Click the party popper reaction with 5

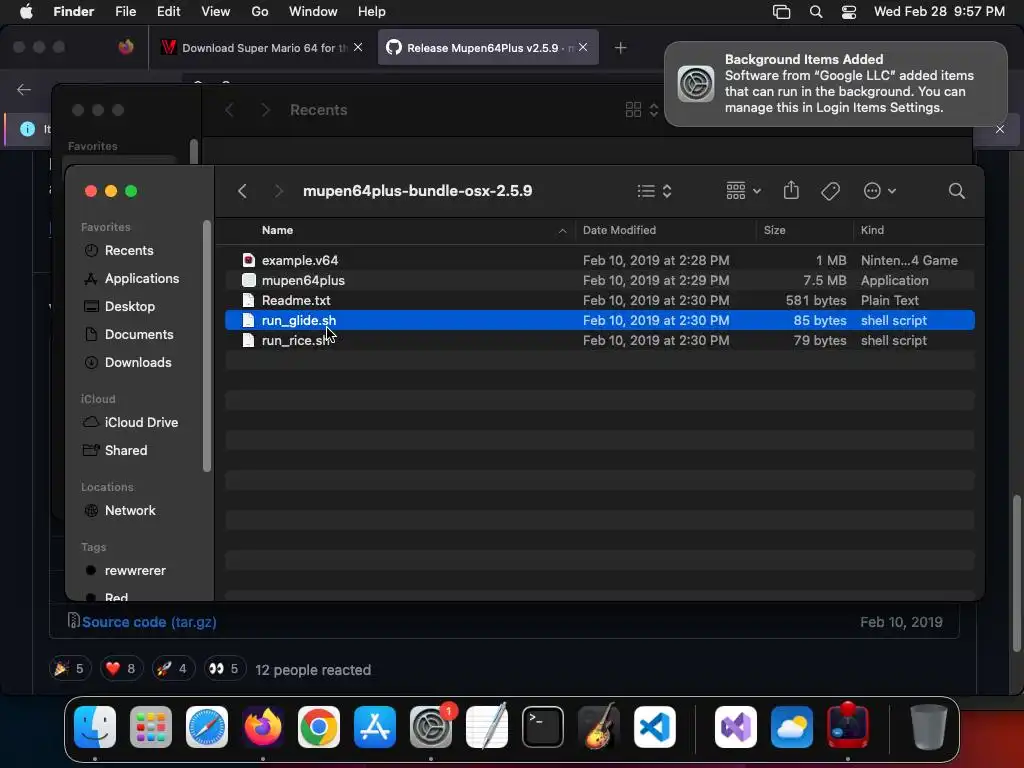click(x=69, y=669)
